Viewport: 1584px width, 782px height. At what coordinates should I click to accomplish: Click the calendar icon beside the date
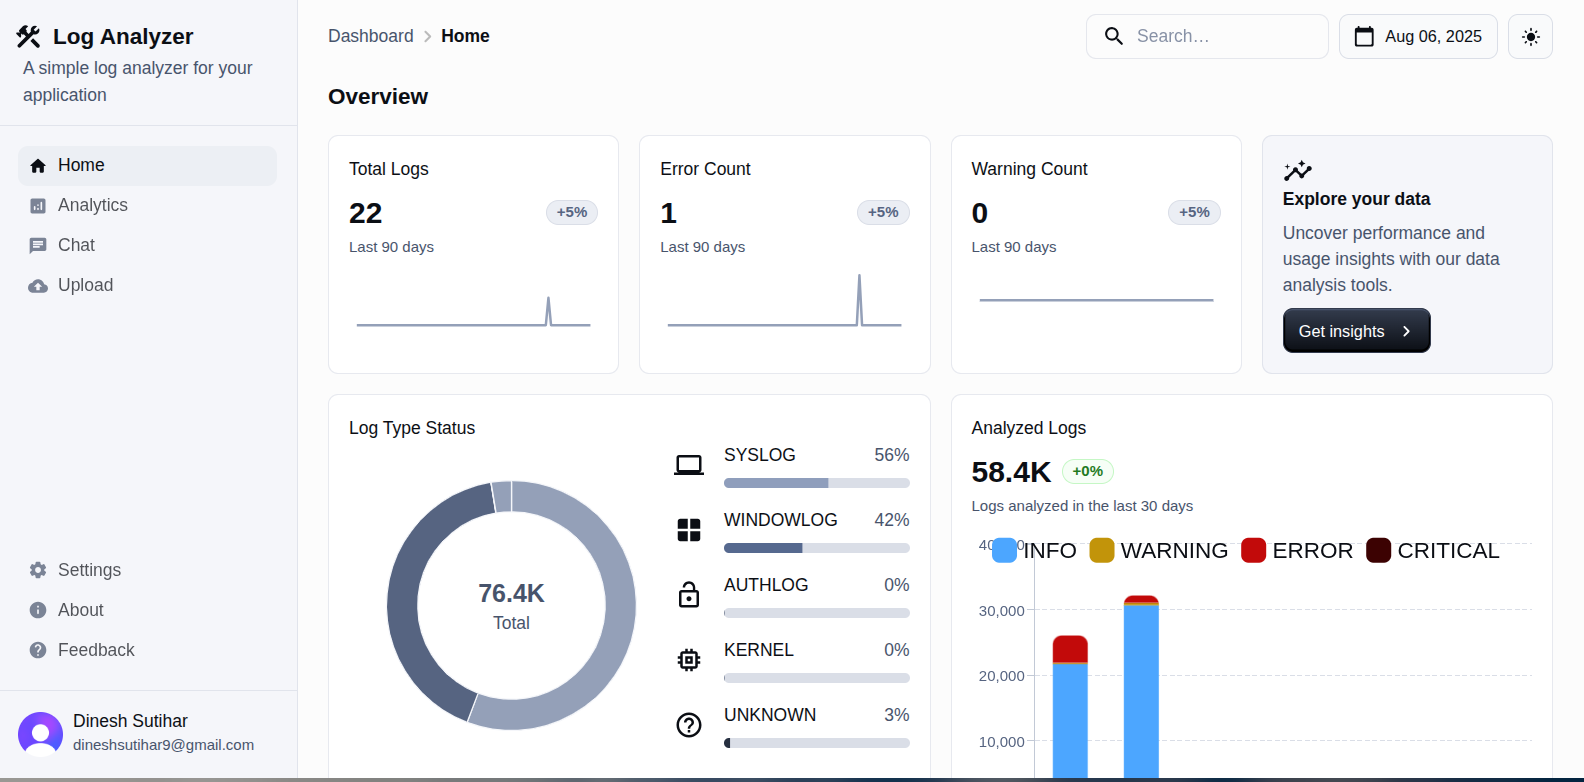[1364, 37]
